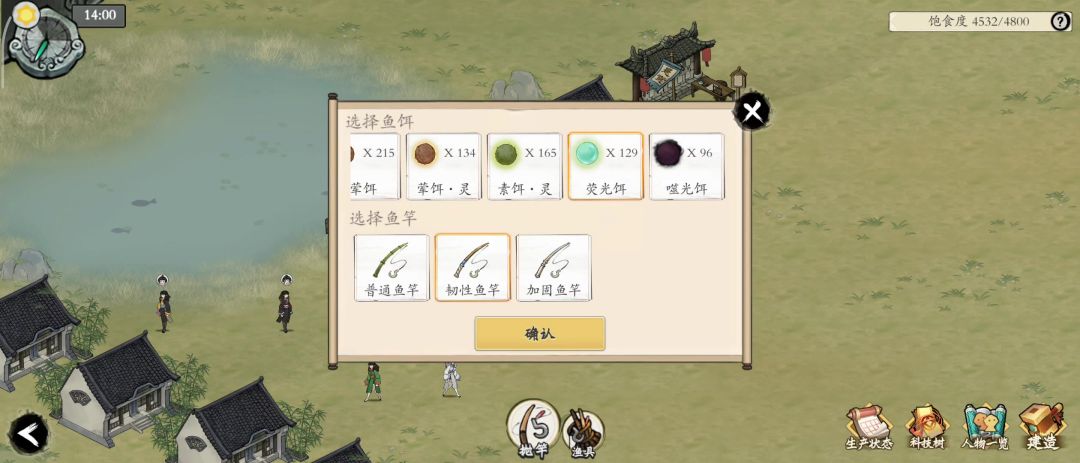Choose the 荧光饼 glowing bait

[605, 166]
